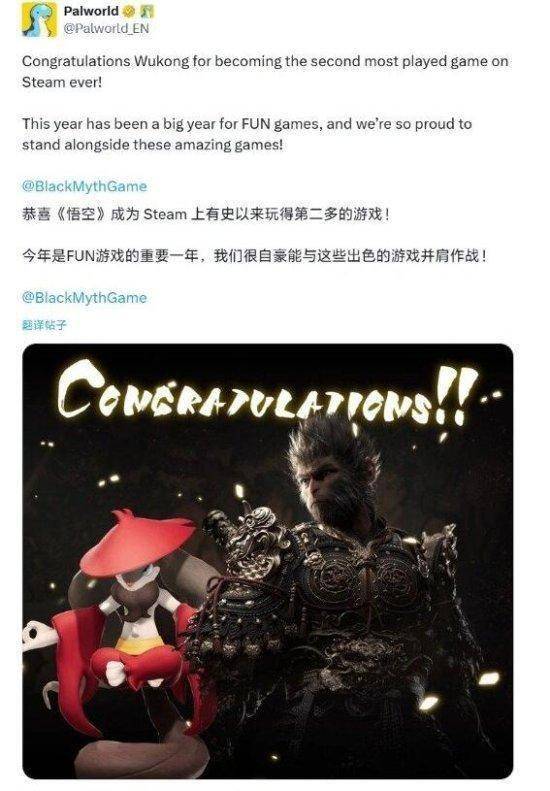Screen dimensions: 550x791
Task: Click the Chinese line starting 恭喜《悟空》
Action: 206,214
